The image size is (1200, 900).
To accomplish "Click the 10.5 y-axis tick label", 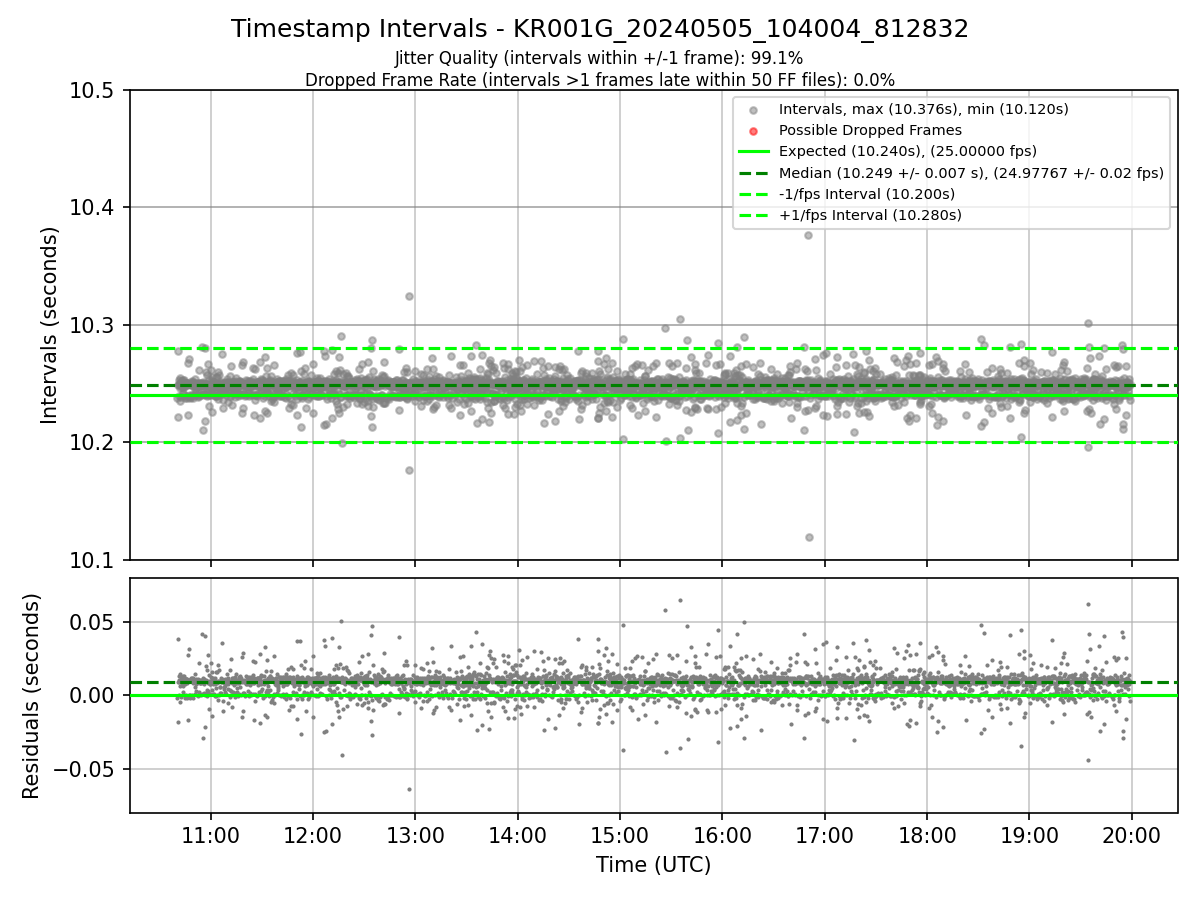I will 94,91.
